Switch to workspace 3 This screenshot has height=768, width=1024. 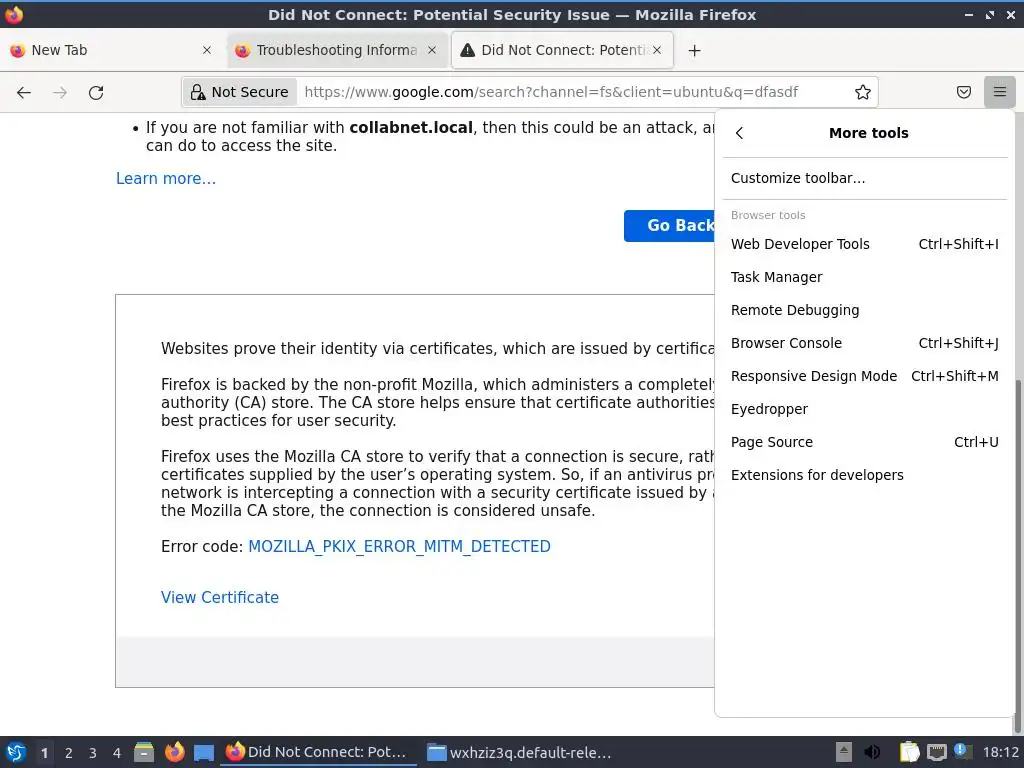(93, 753)
